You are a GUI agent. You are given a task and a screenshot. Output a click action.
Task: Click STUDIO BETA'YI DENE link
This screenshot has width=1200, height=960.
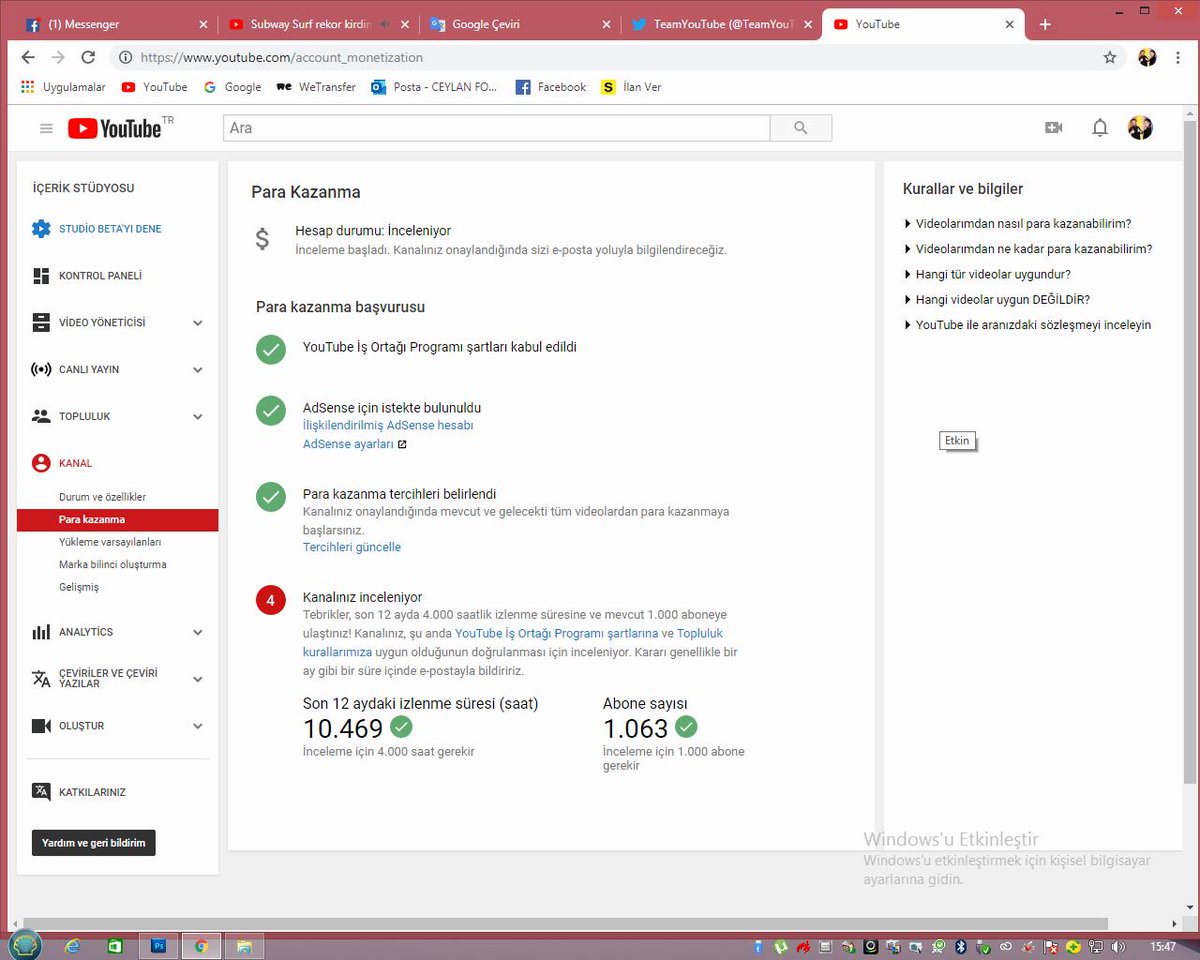point(110,229)
